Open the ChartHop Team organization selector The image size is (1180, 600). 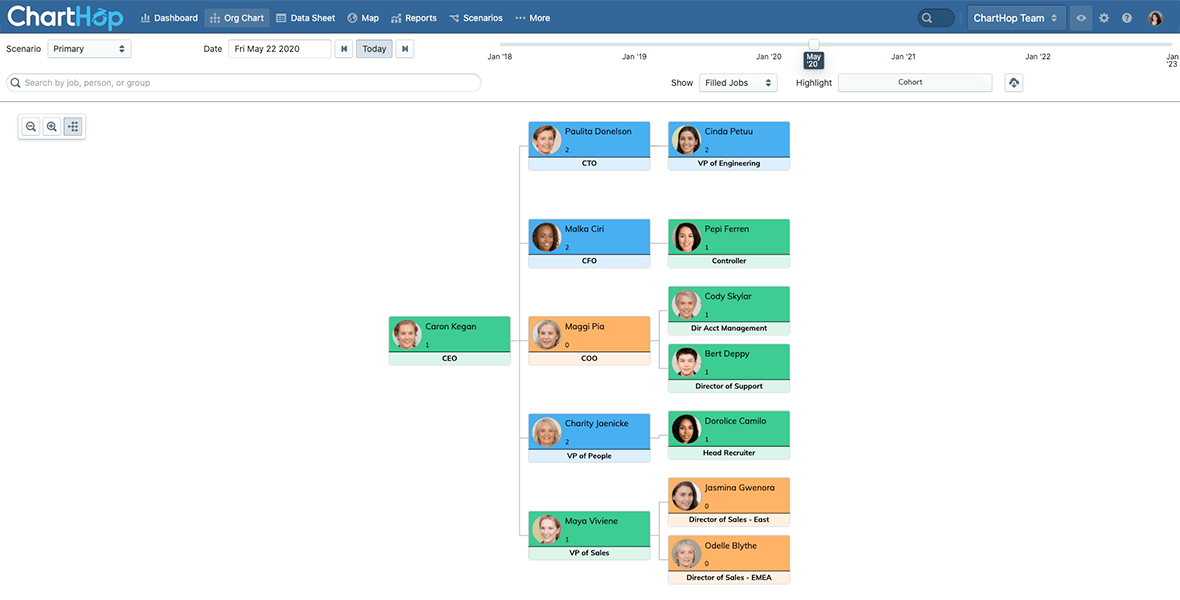coord(1015,18)
